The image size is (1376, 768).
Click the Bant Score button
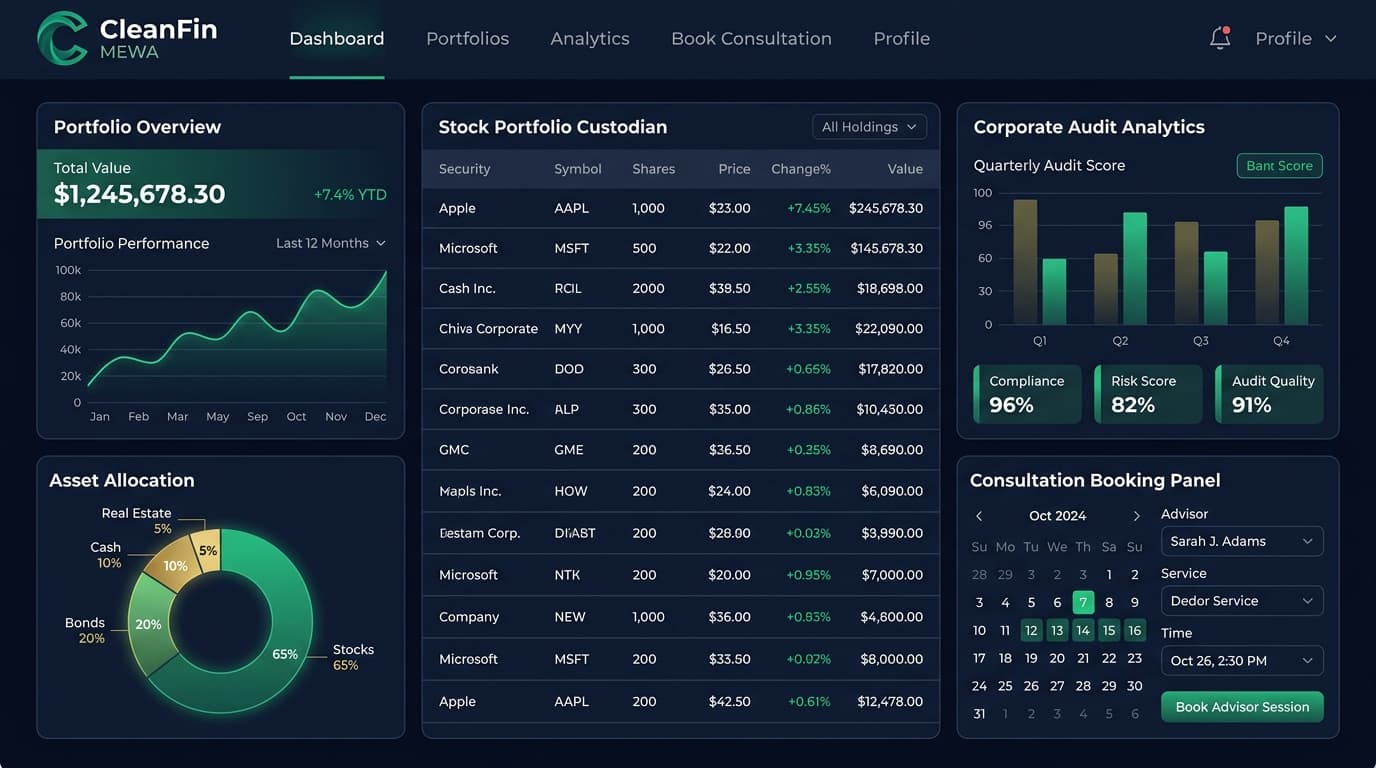[x=1279, y=166]
